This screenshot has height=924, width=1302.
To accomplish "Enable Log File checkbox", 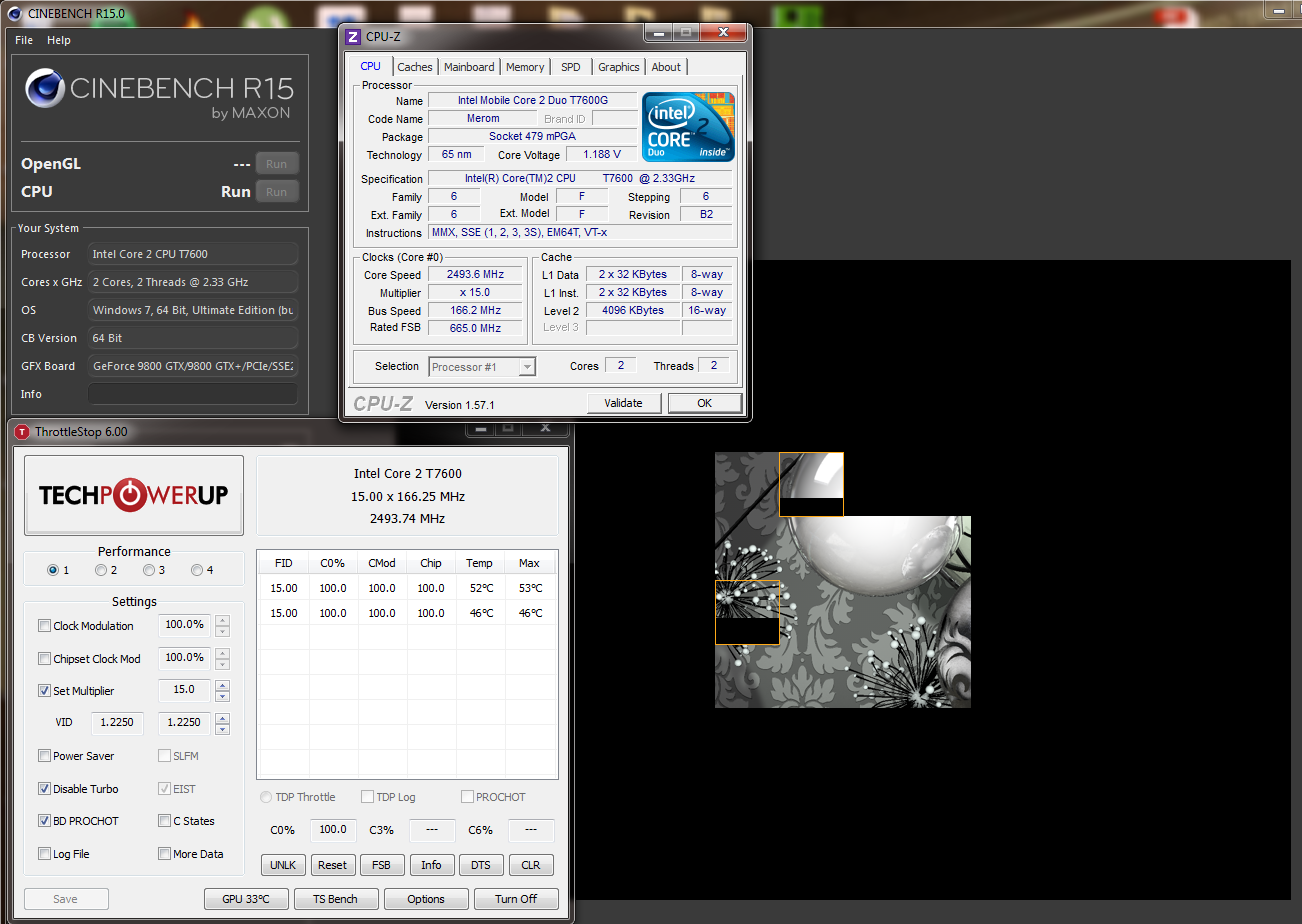I will tap(44, 854).
